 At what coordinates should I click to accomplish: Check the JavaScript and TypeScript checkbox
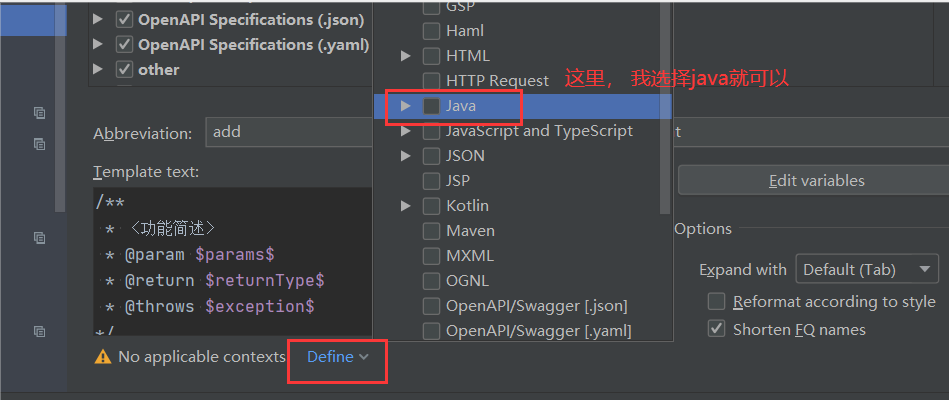(431, 131)
